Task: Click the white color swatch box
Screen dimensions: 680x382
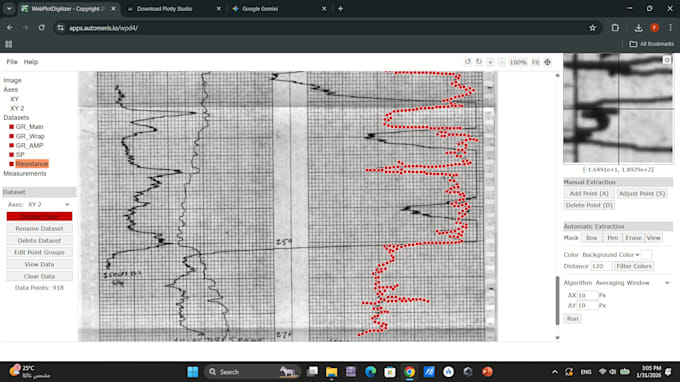Action: tap(646, 255)
